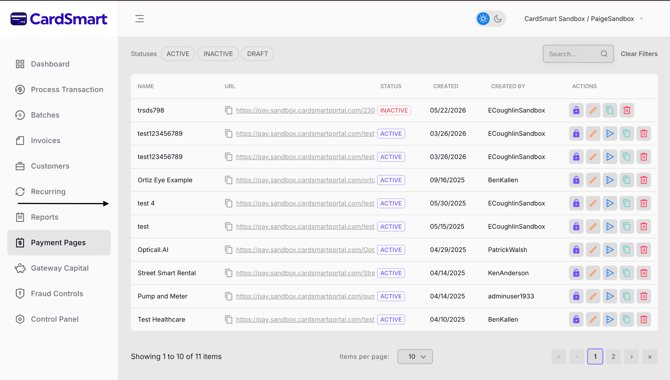This screenshot has height=380, width=670.
Task: Launch play icon for Opticall.AI row
Action: coord(610,250)
